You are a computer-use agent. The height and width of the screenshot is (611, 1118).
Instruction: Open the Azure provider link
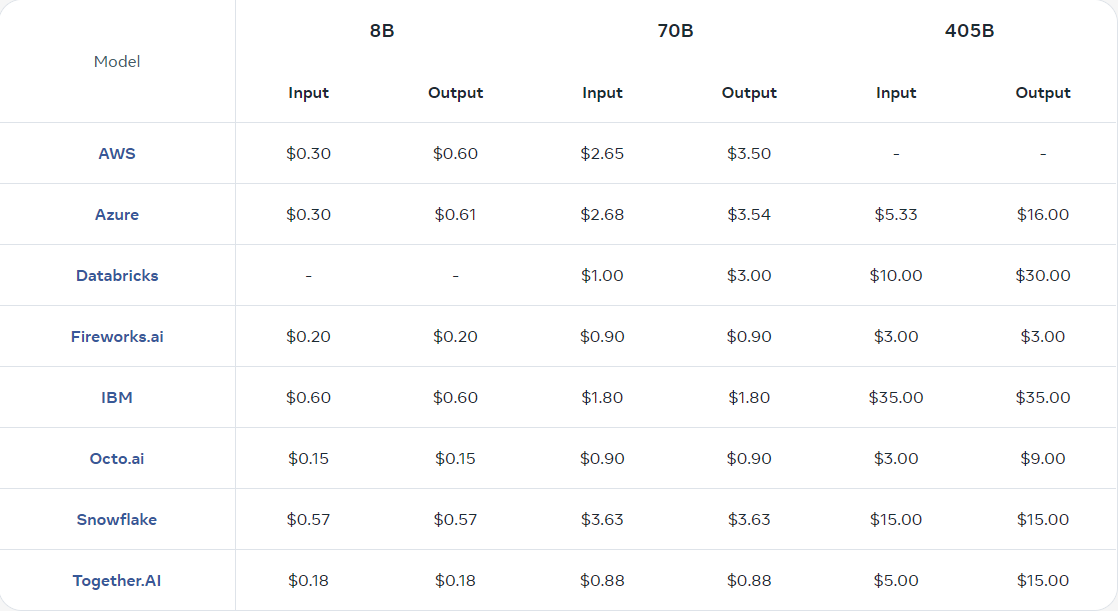coord(117,215)
